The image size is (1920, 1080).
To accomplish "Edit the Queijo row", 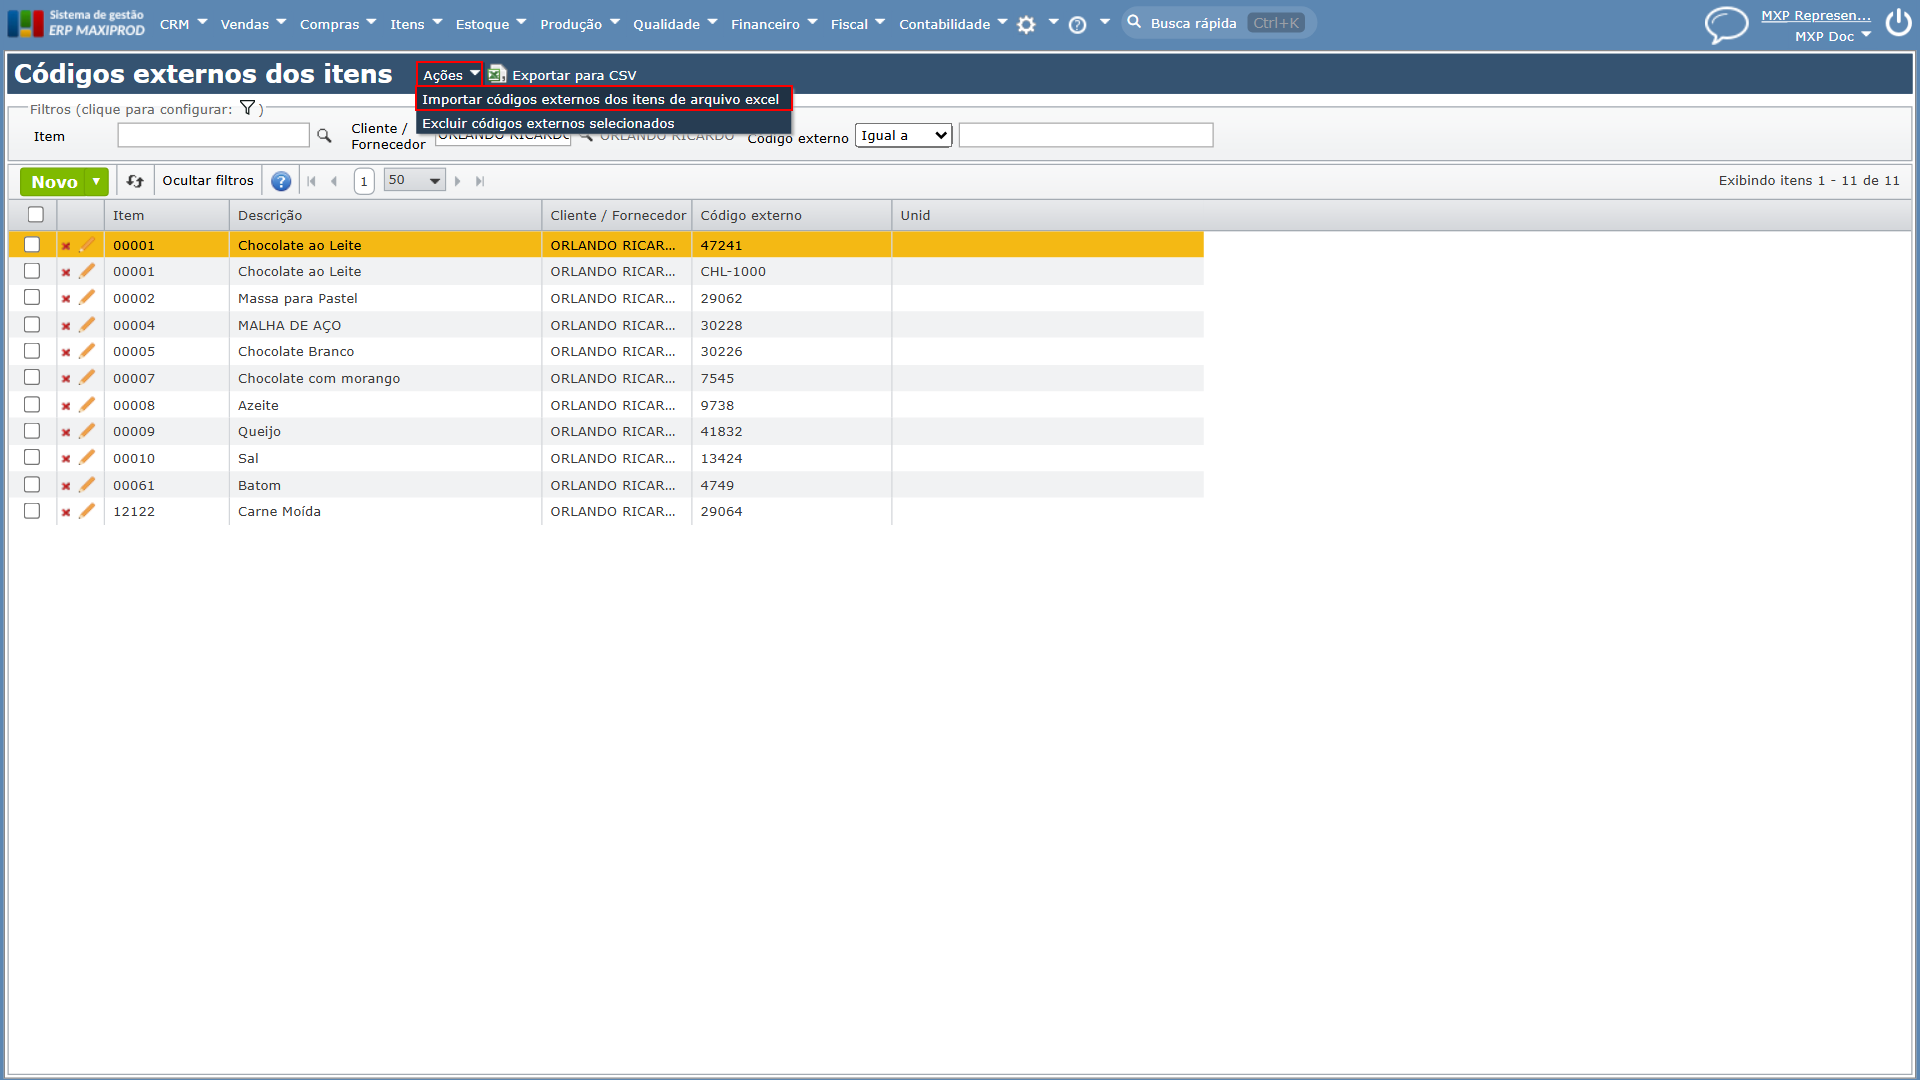I will [x=87, y=431].
